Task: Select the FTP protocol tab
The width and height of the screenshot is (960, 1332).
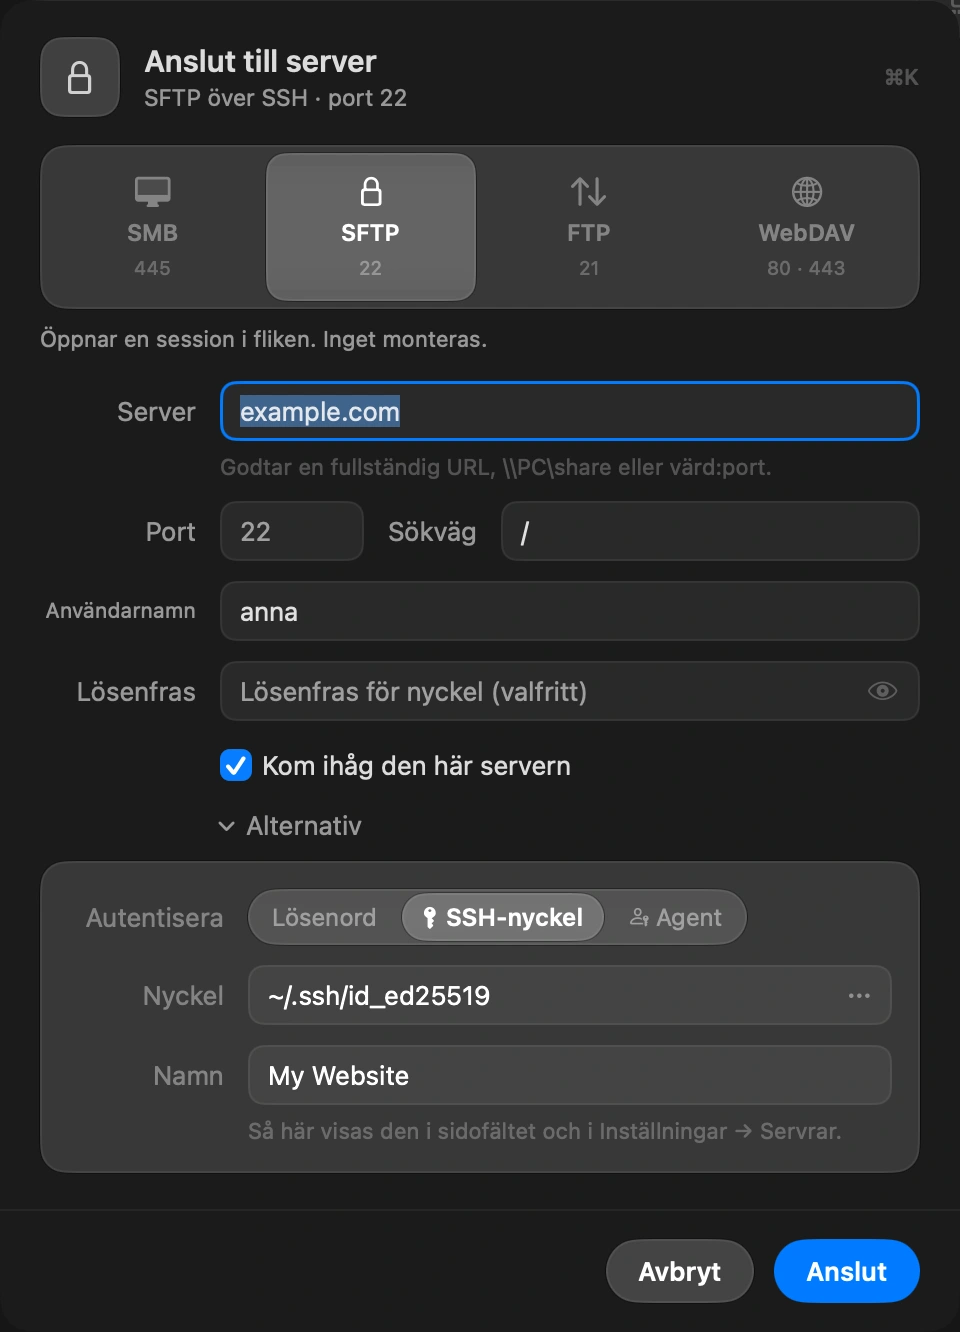Action: (x=589, y=227)
